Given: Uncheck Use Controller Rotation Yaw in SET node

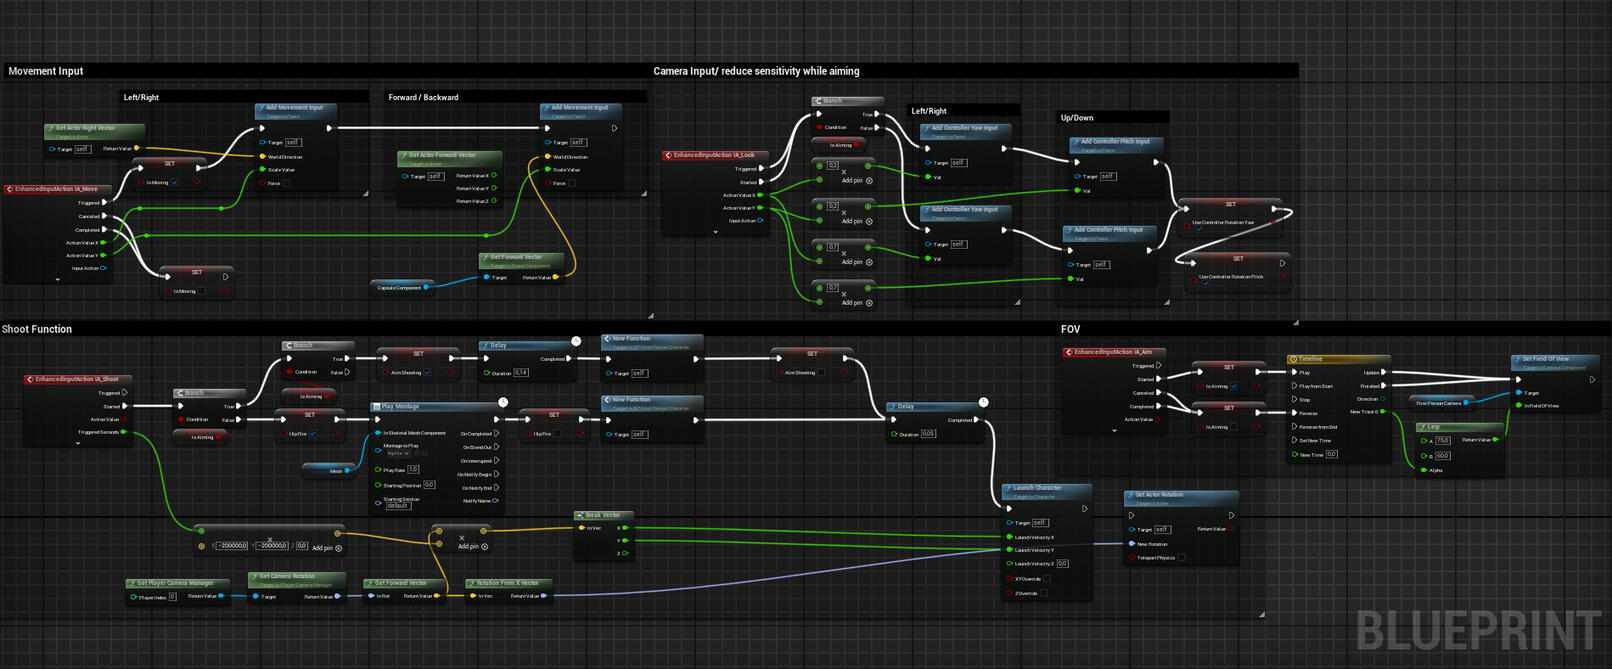Looking at the screenshot, I should click(x=1199, y=230).
